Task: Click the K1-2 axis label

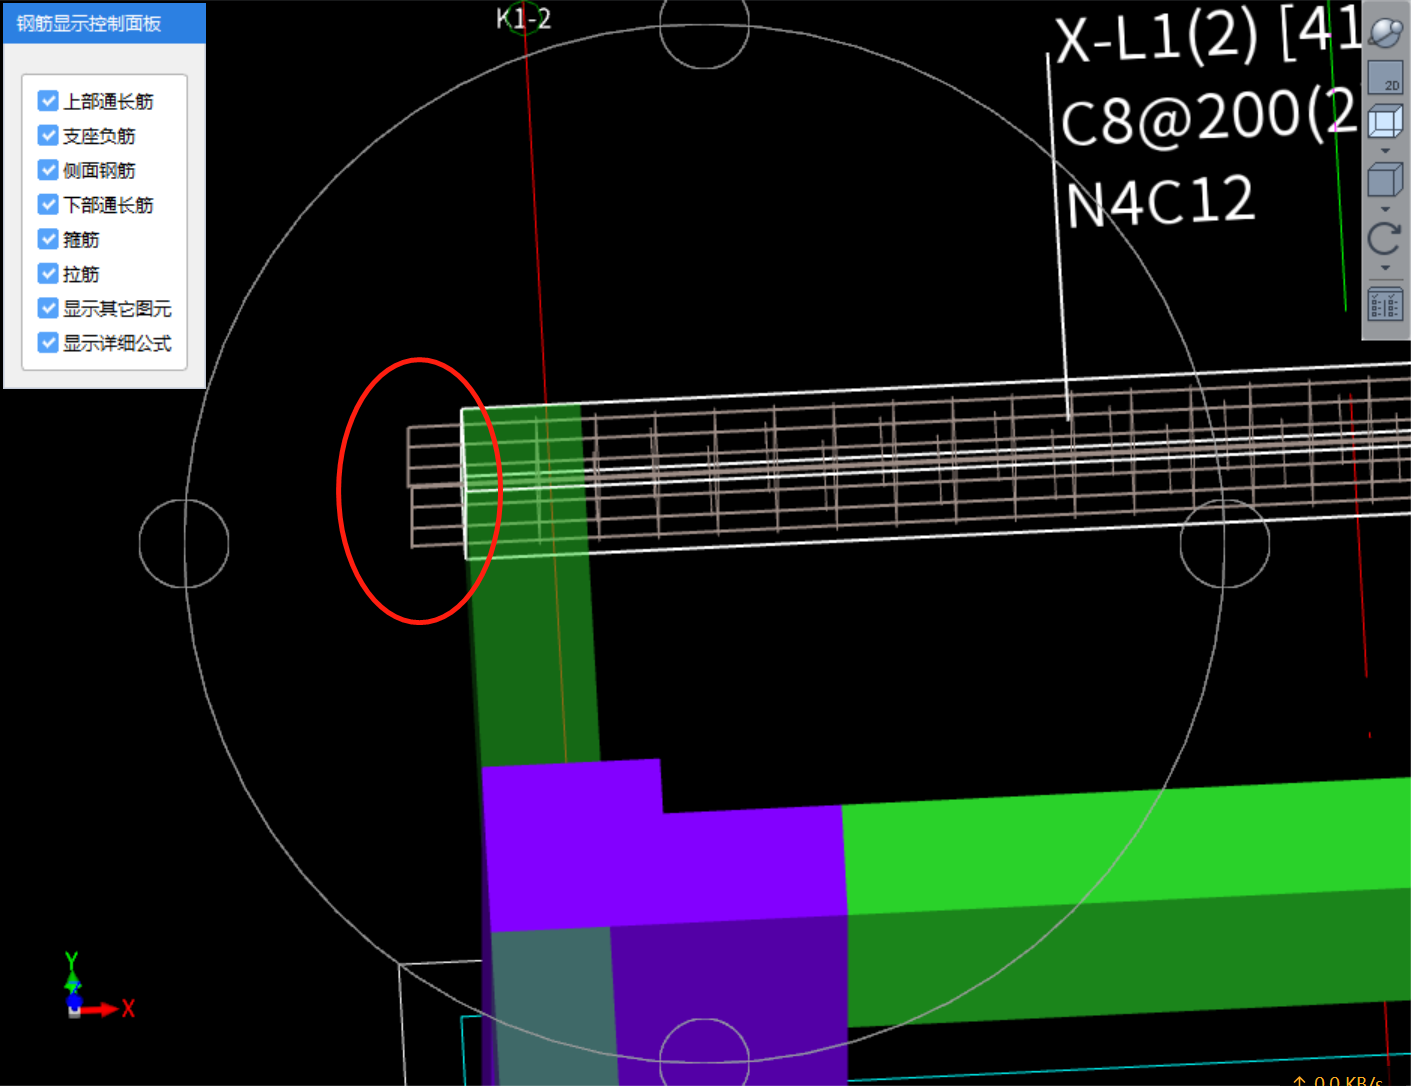Action: [524, 18]
